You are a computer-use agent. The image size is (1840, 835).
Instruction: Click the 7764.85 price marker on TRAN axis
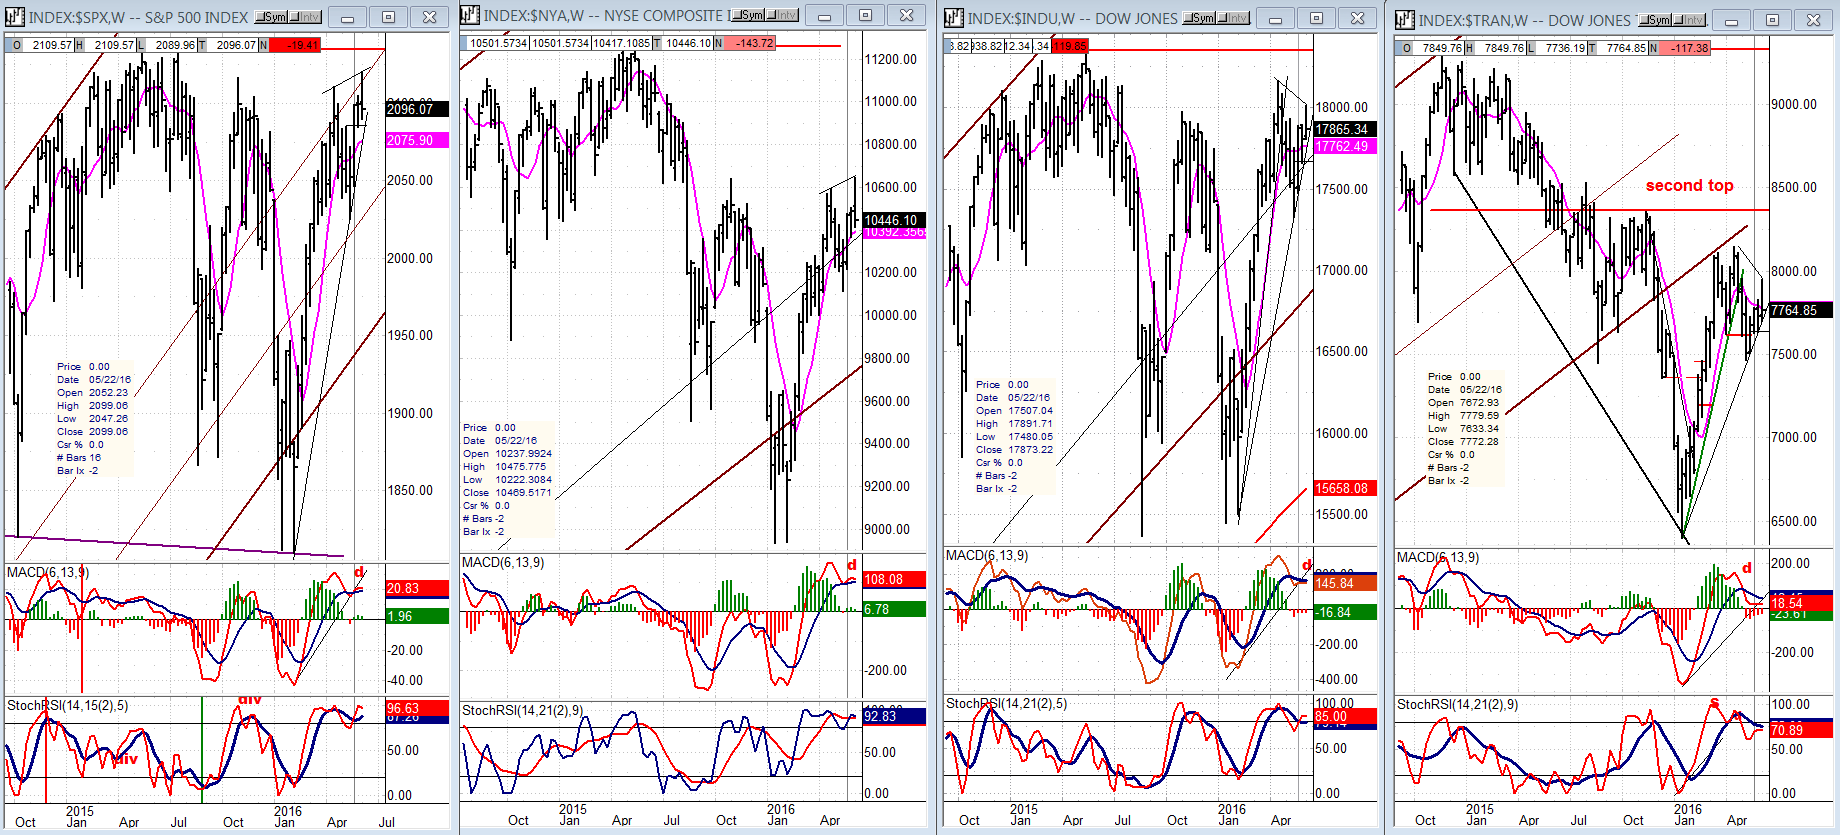1801,310
